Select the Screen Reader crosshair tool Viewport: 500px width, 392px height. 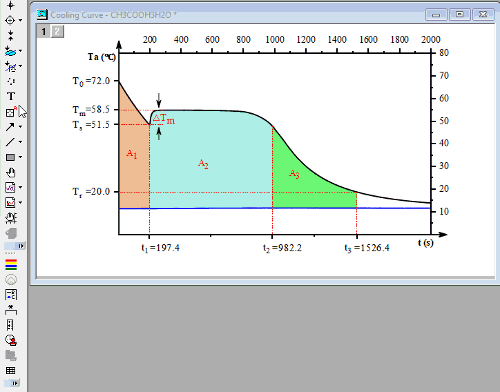(x=10, y=5)
